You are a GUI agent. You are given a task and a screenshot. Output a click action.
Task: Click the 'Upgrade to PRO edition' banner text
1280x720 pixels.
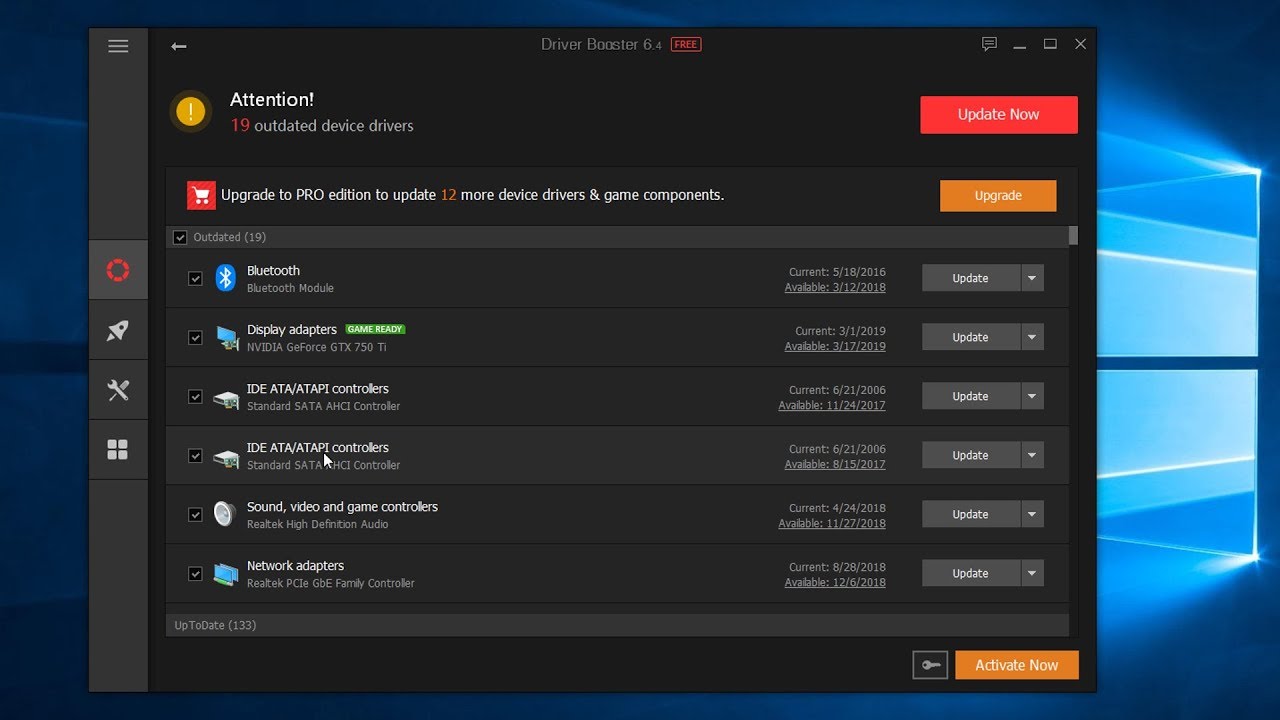[x=472, y=195]
